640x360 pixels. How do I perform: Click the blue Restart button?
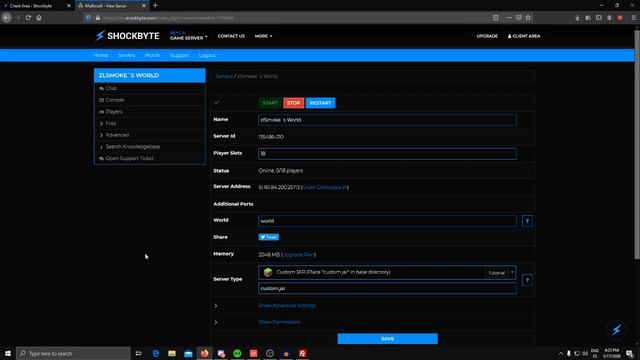(320, 103)
